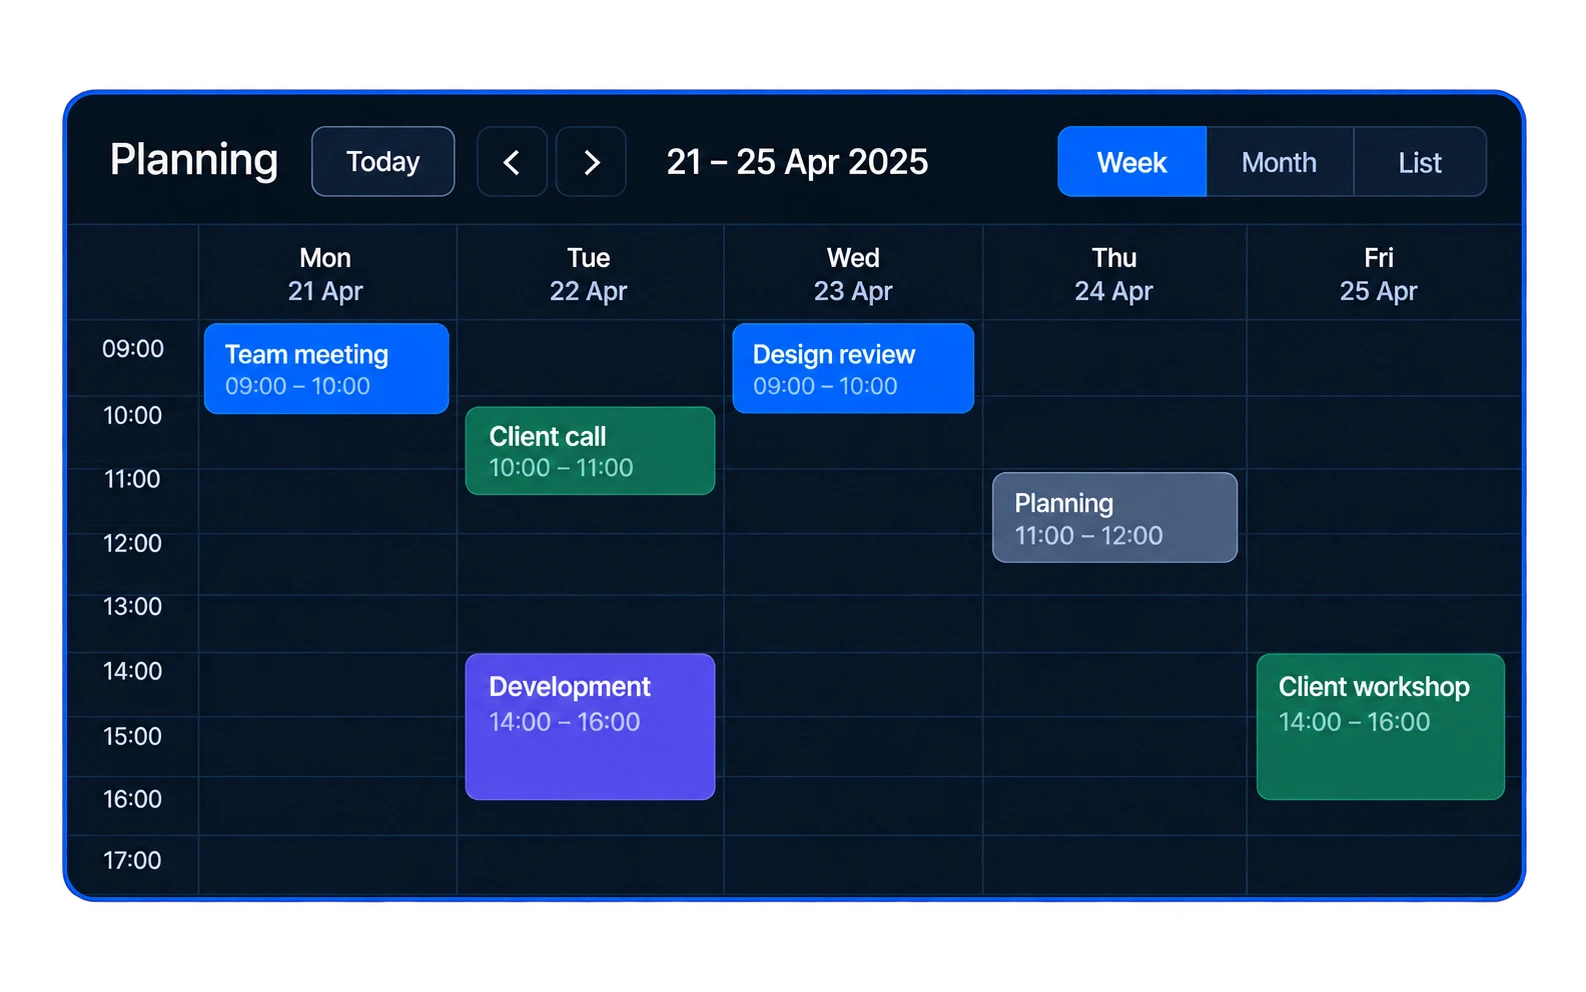
Task: Click the 11:00 time label
Action: coord(132,479)
